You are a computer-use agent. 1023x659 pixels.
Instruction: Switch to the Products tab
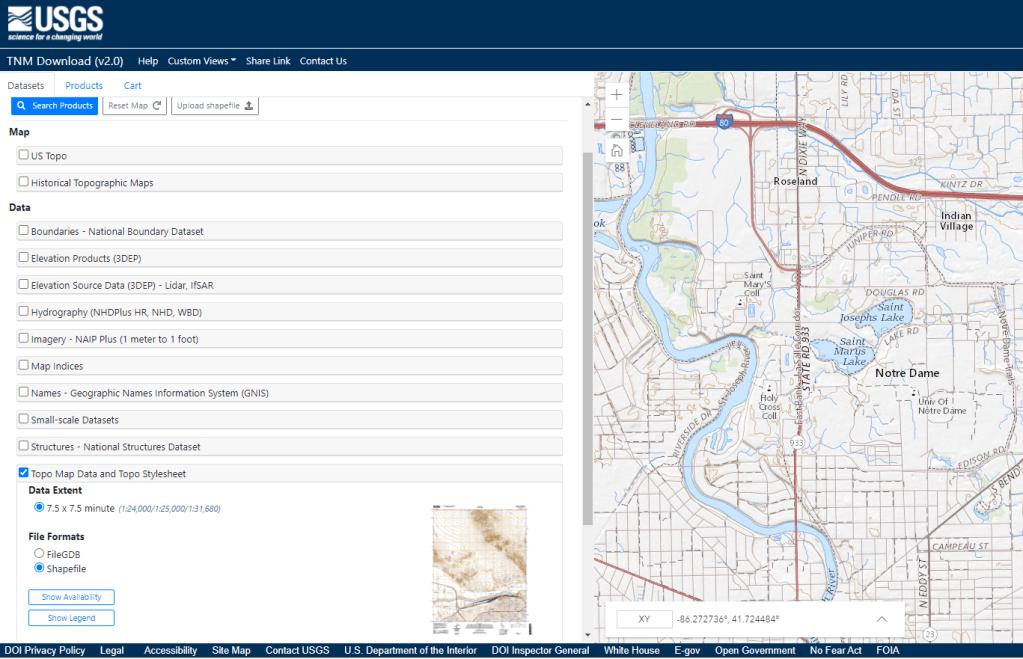coord(84,86)
